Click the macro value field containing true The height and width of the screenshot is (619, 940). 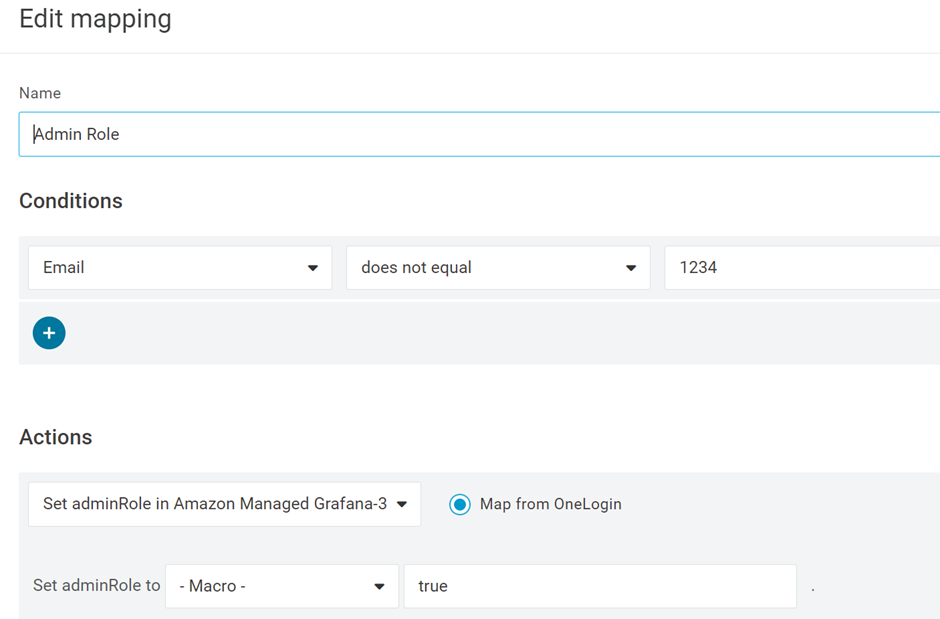click(600, 586)
